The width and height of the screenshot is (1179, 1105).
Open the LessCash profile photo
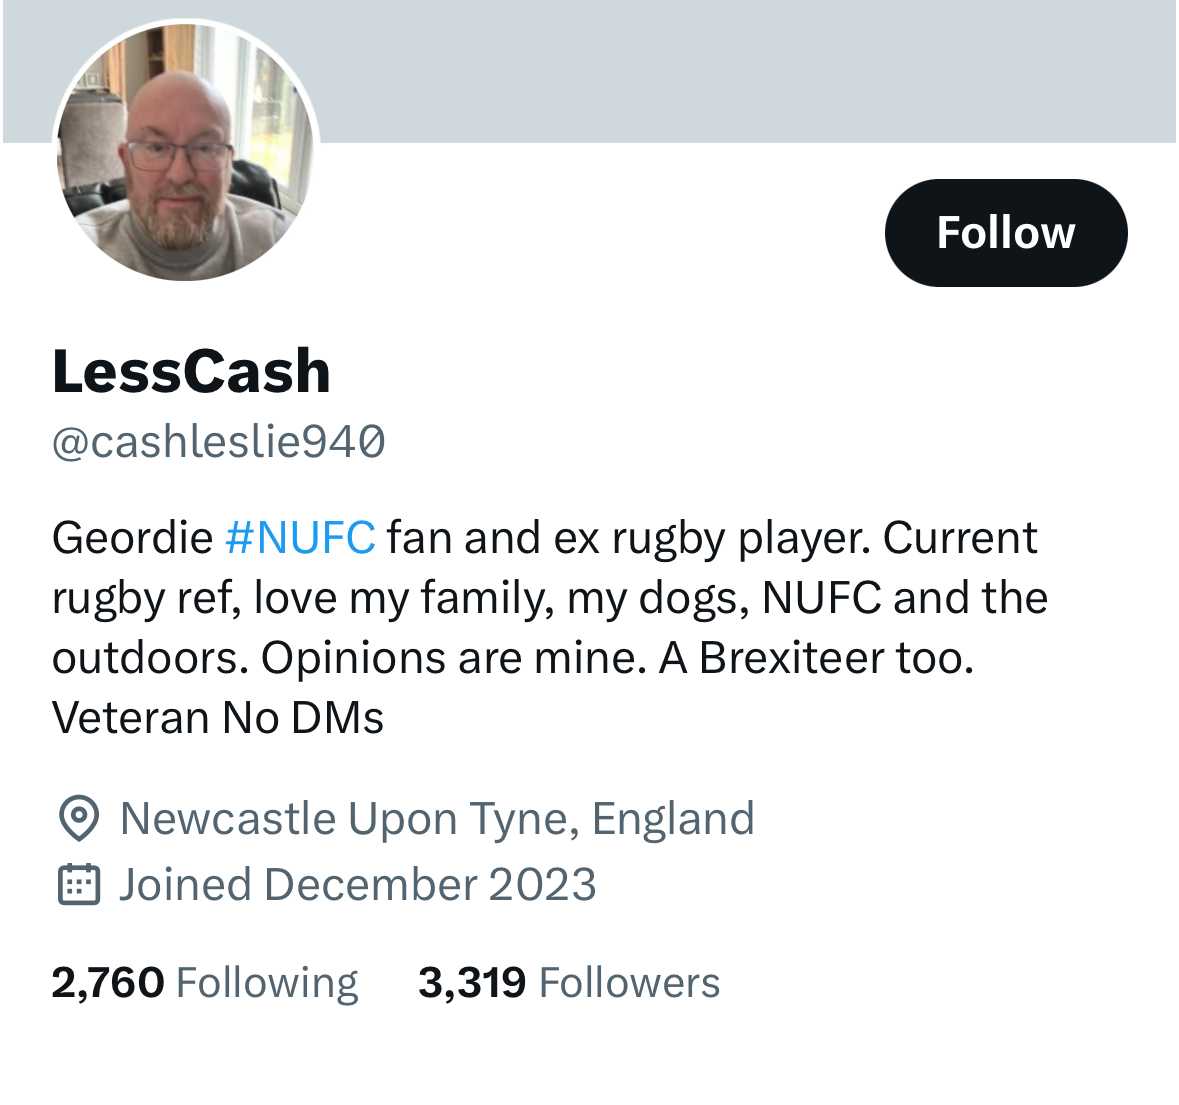185,152
